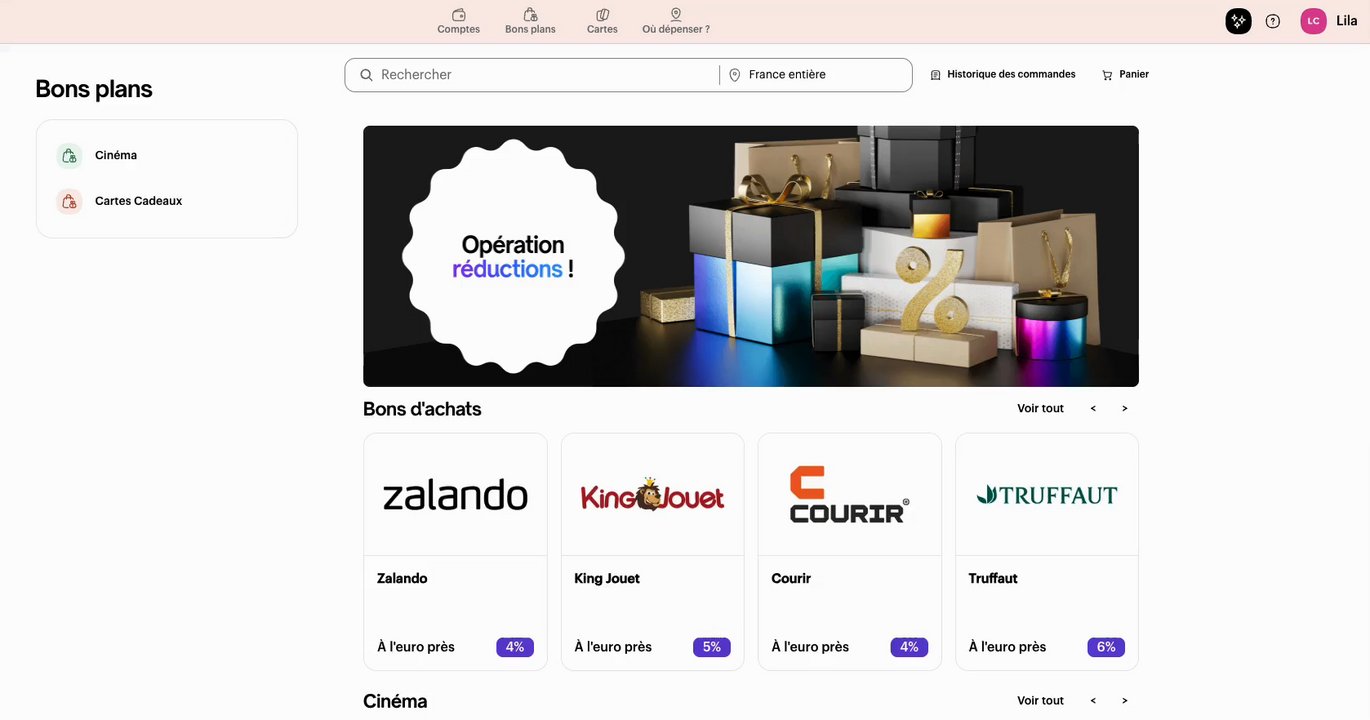The width and height of the screenshot is (1370, 720).
Task: Click the LC profile avatar
Action: pos(1313,21)
